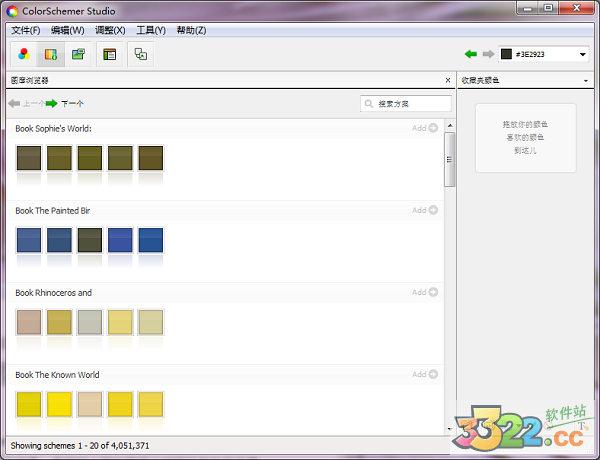
Task: Add Book Sophie's World scheme
Action: (x=425, y=128)
